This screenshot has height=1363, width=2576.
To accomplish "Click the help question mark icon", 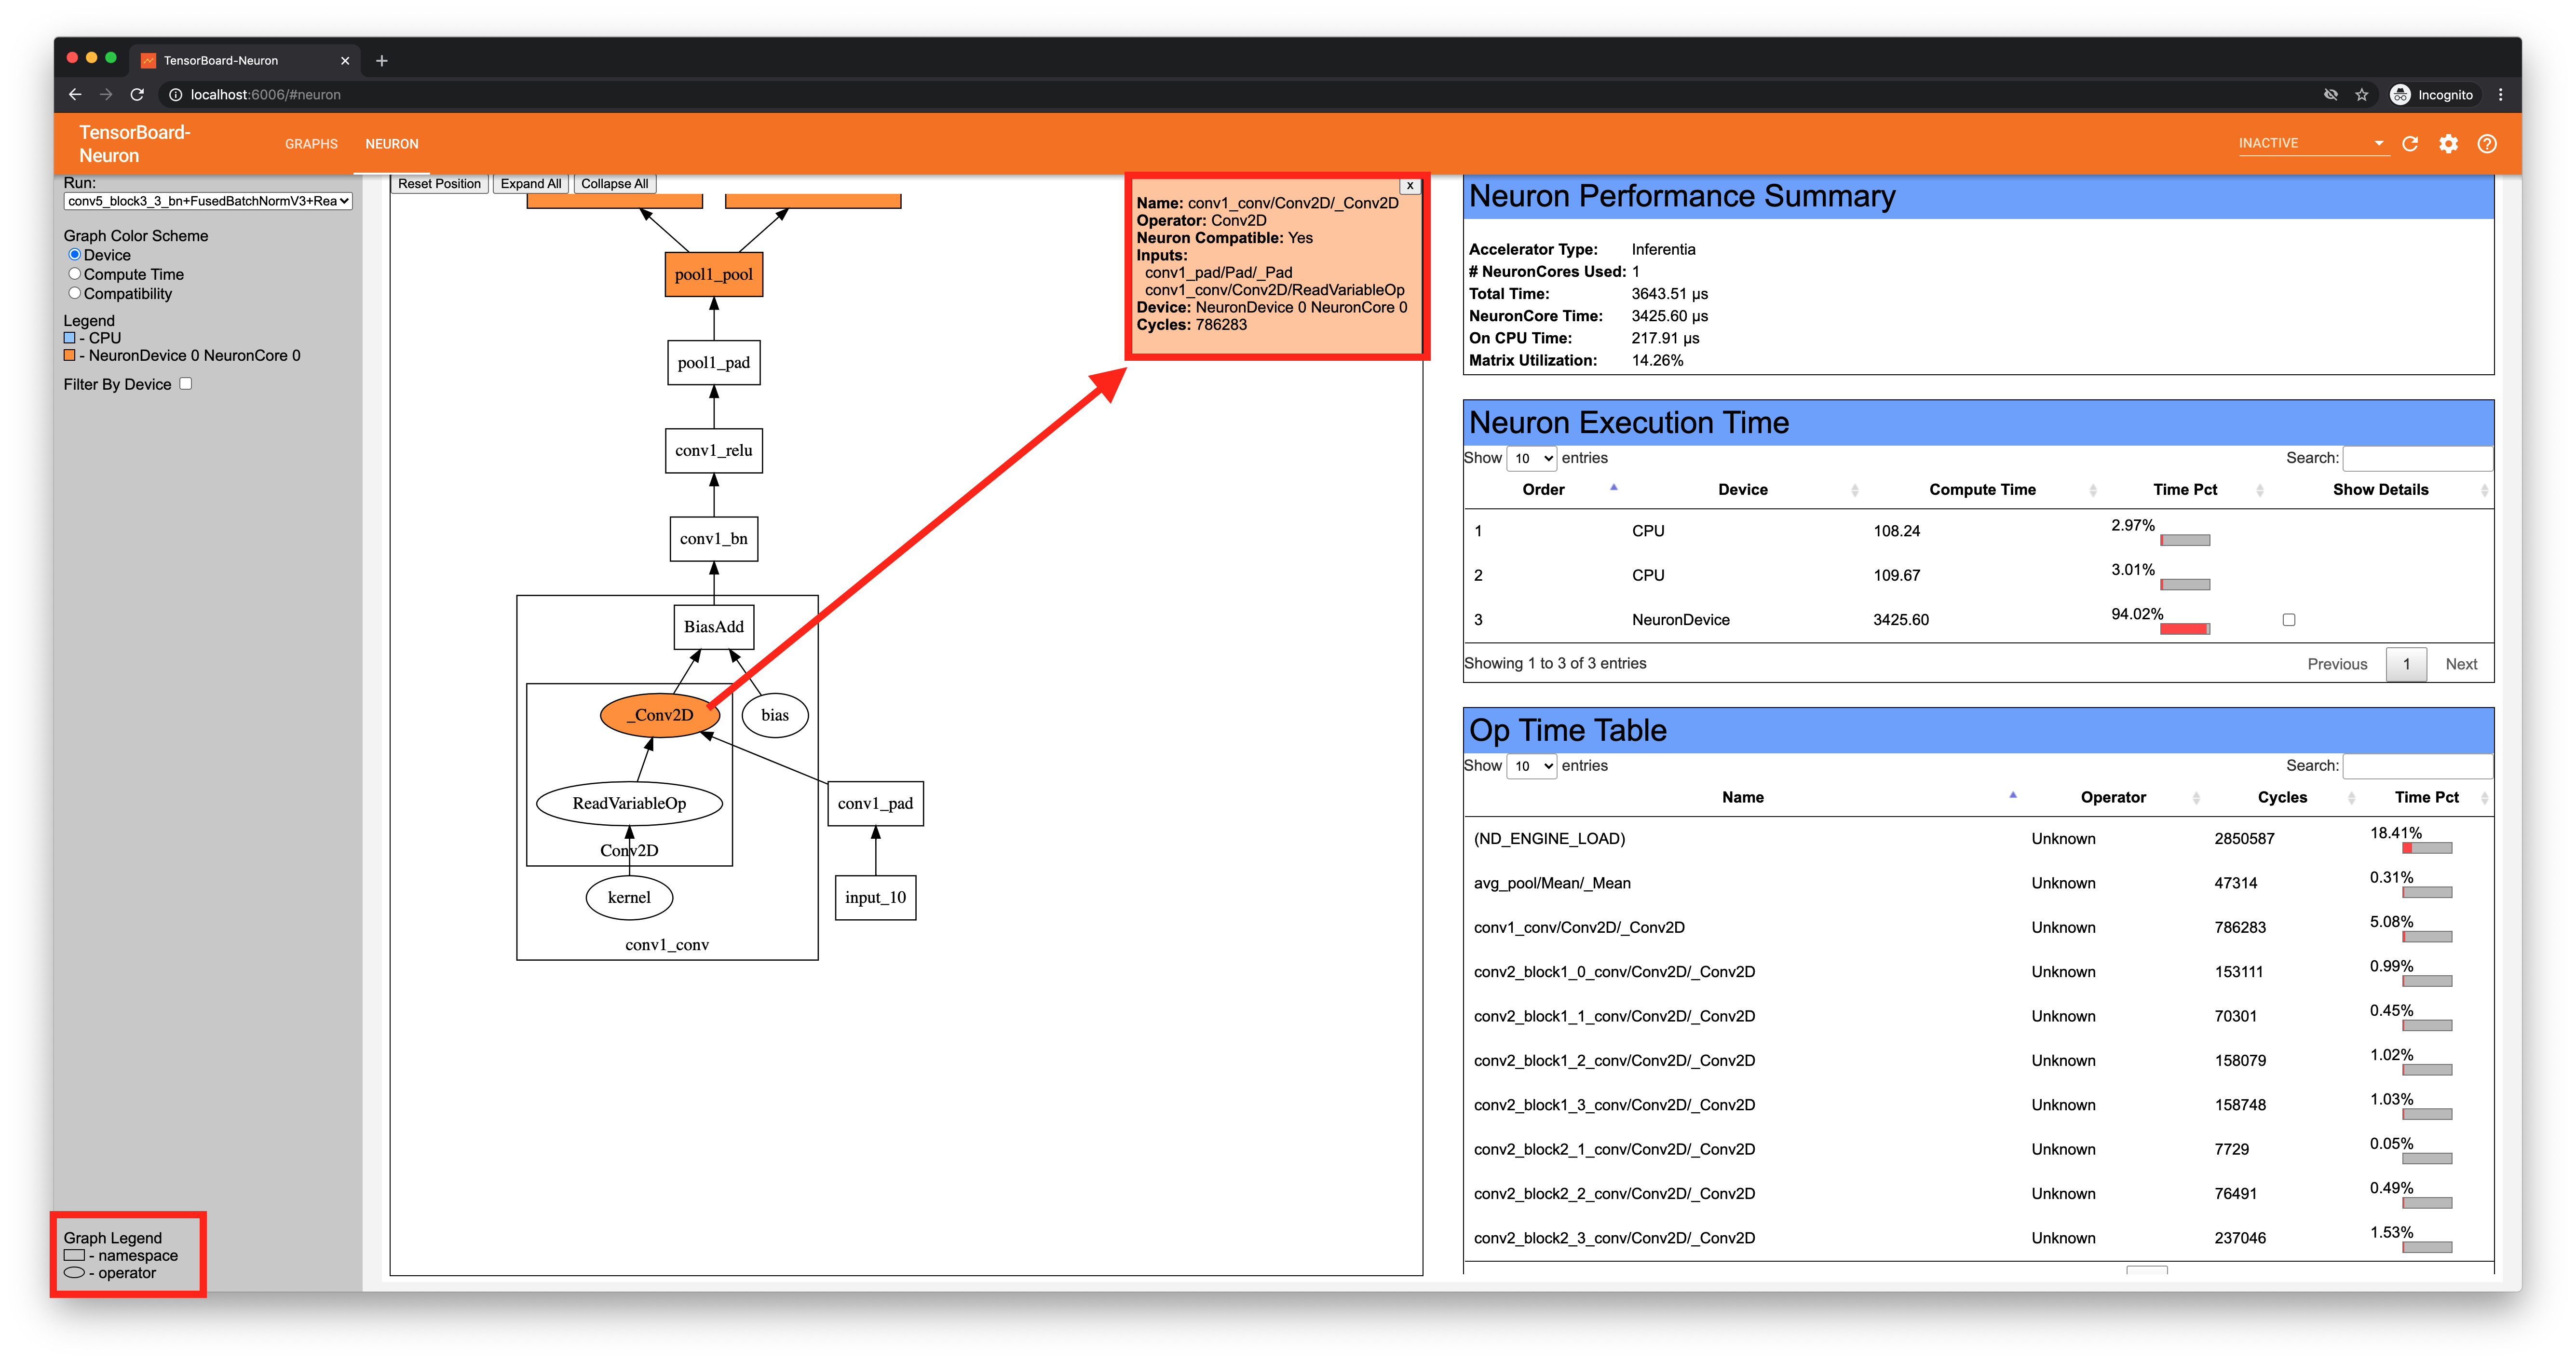I will [2487, 144].
